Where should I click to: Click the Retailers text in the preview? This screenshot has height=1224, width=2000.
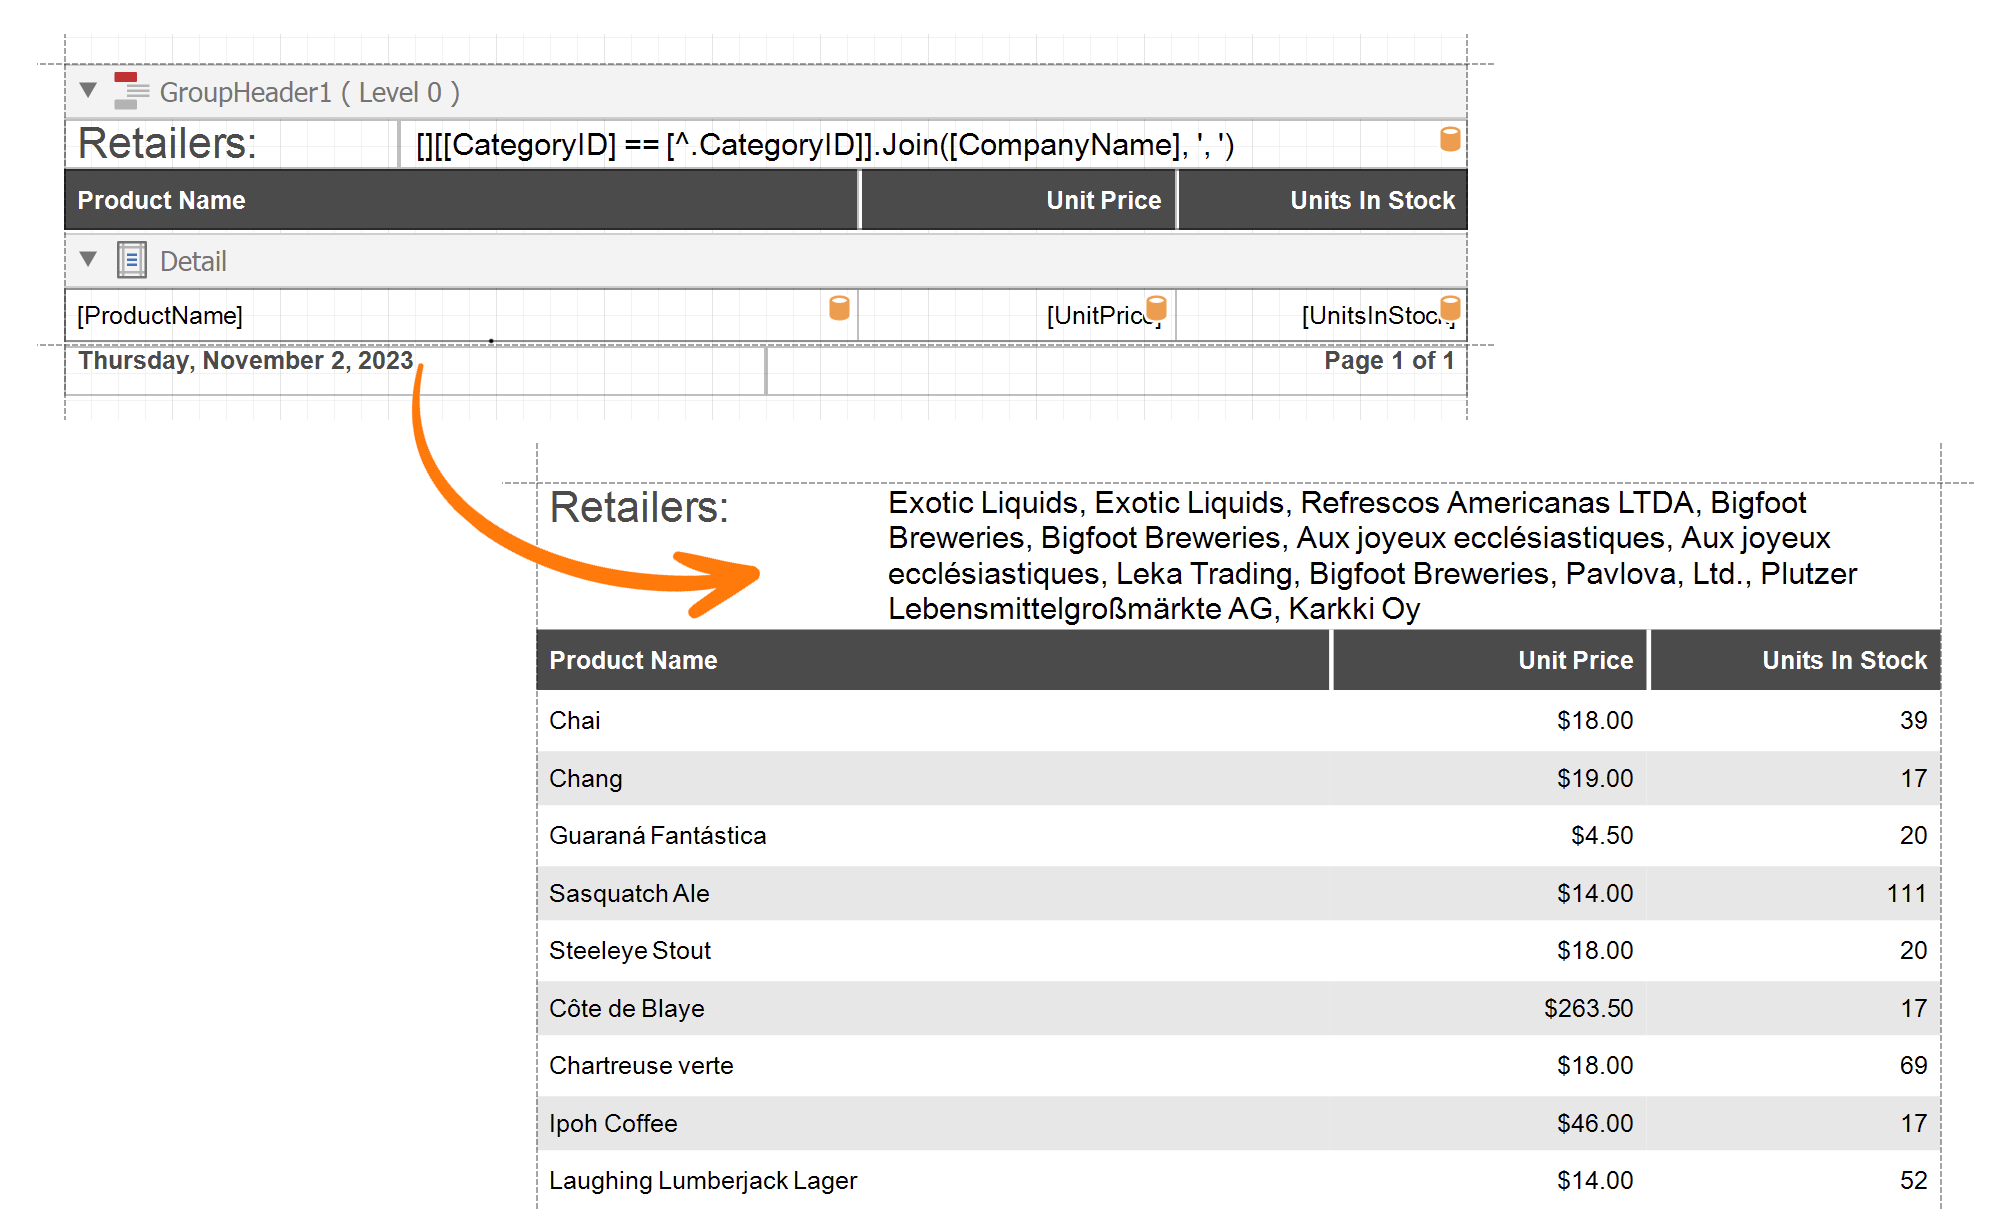(x=640, y=506)
